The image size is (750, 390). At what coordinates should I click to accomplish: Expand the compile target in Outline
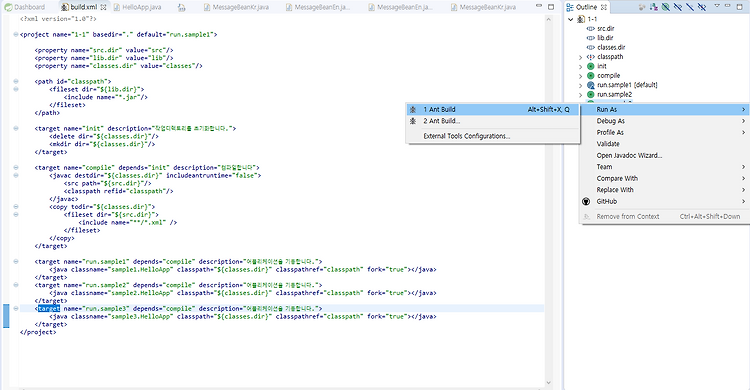tap(581, 76)
